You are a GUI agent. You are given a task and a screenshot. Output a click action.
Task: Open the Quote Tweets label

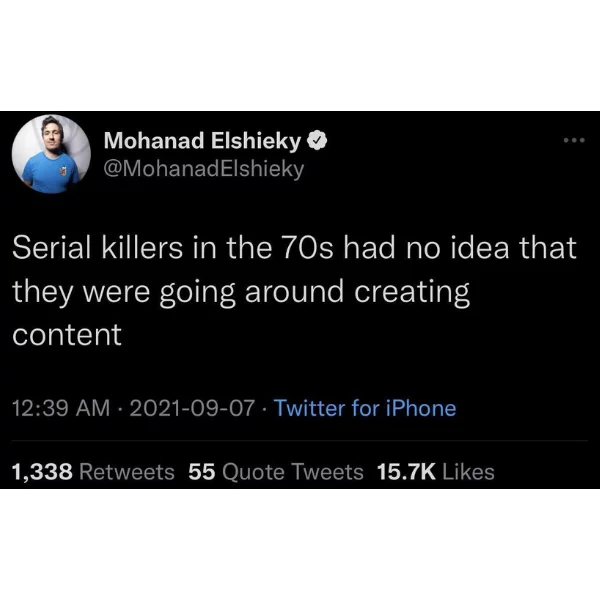click(293, 471)
